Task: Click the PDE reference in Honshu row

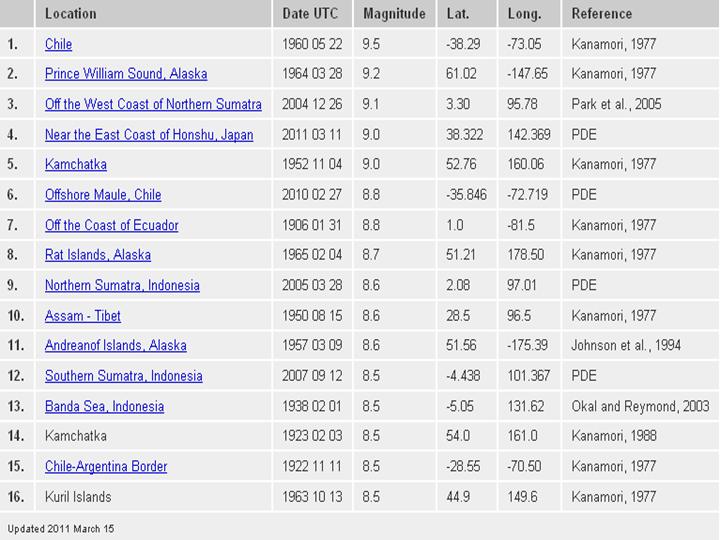Action: tap(584, 135)
